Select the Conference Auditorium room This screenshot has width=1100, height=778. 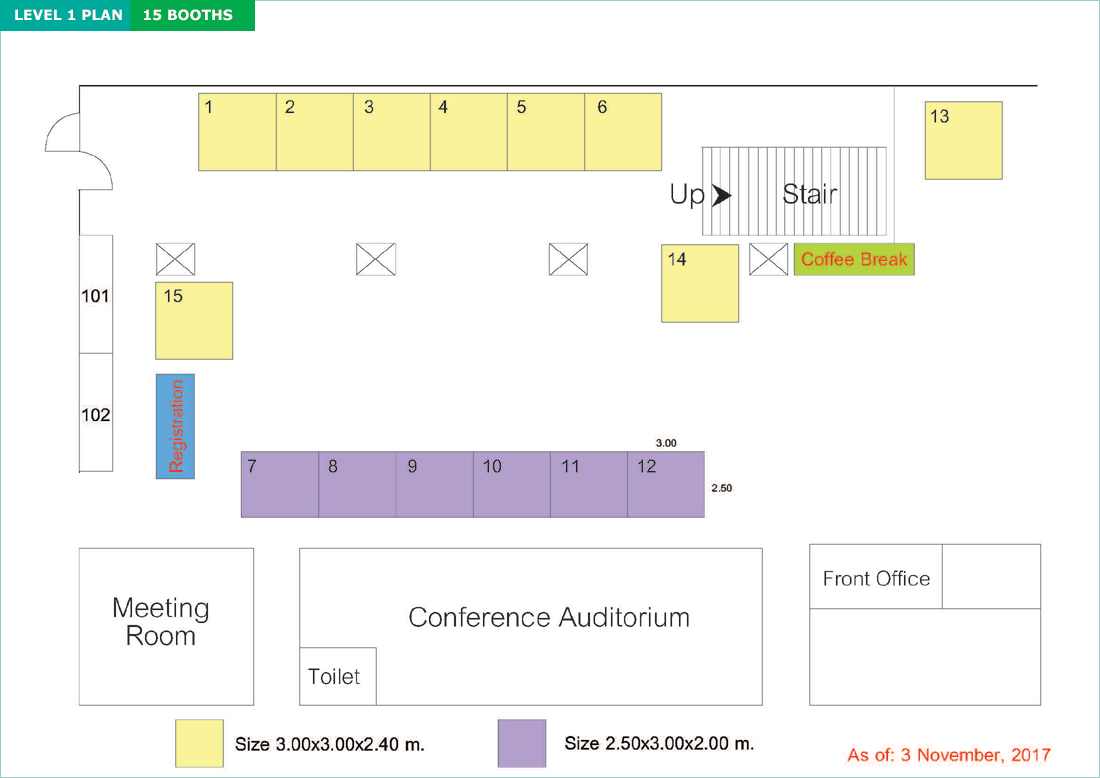click(531, 626)
